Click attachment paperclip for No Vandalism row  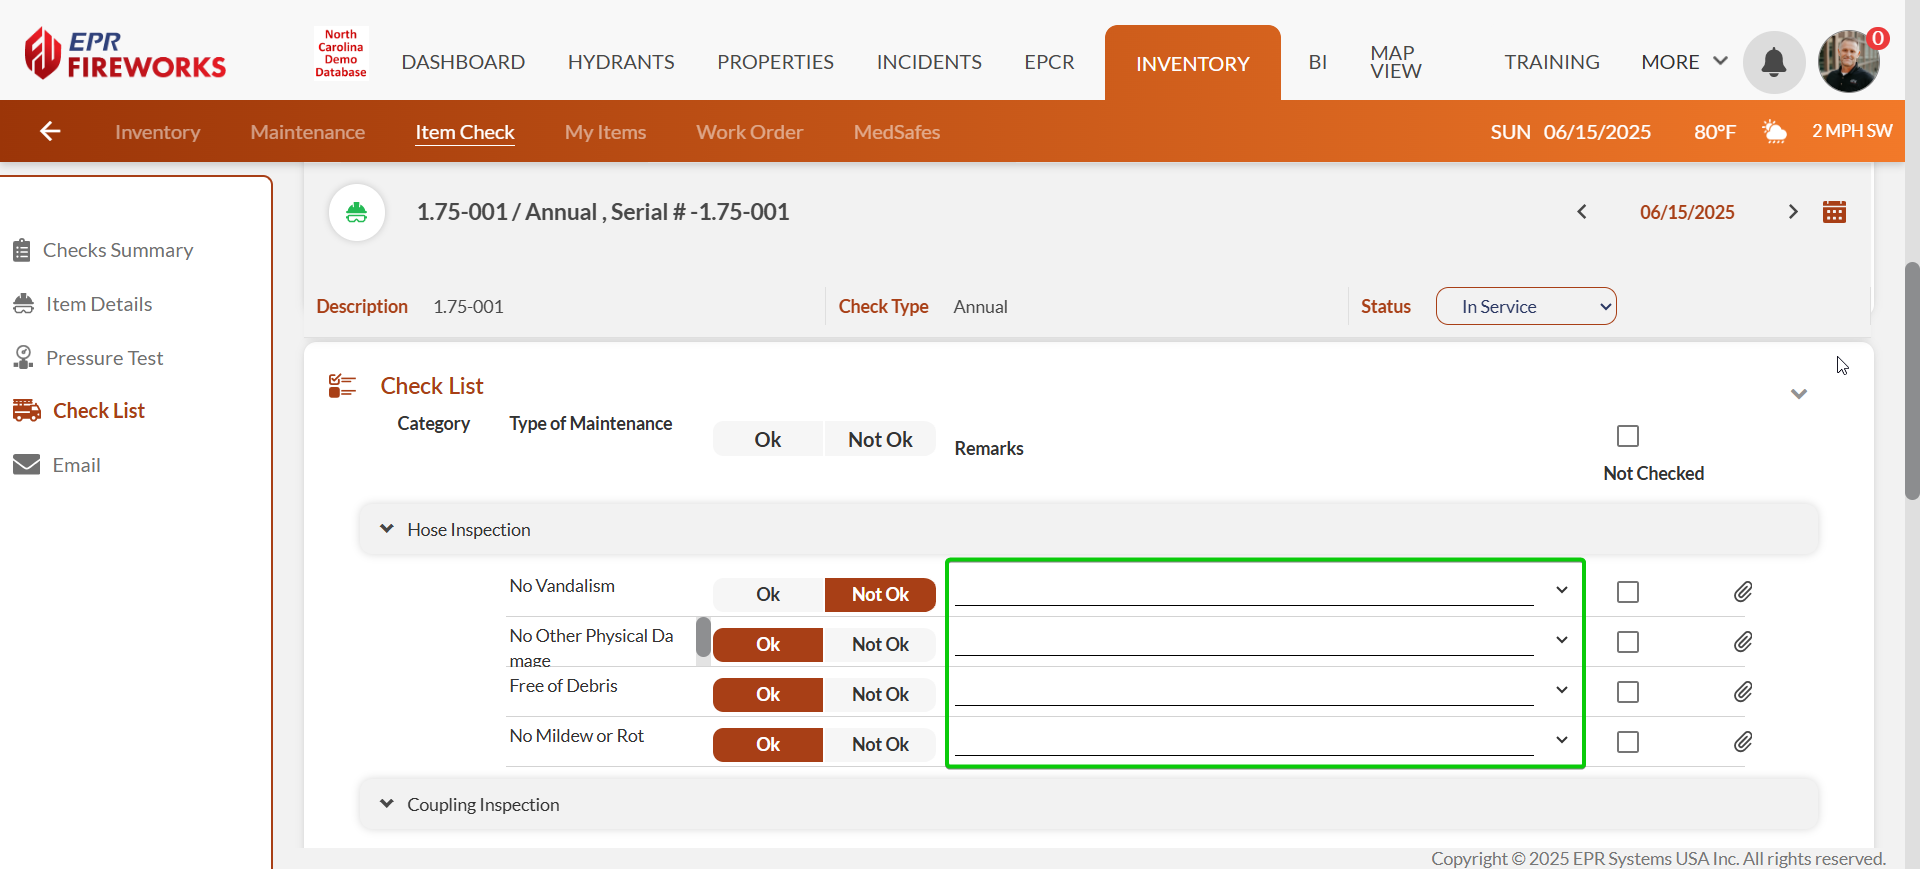pyautogui.click(x=1743, y=592)
